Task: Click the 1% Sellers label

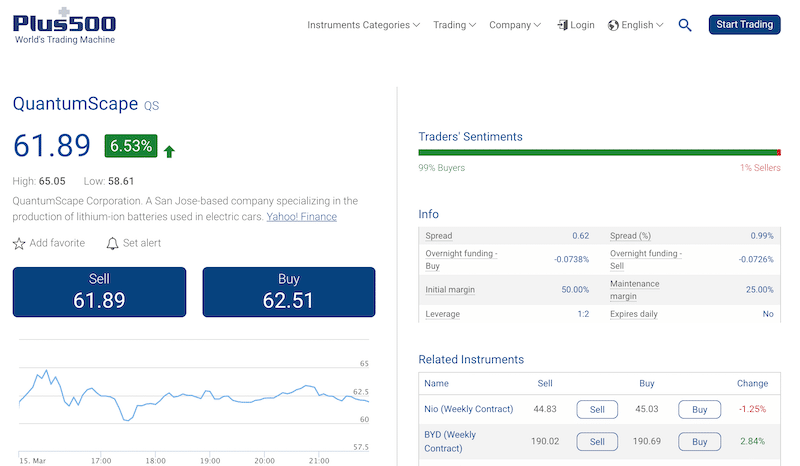Action: pos(760,167)
